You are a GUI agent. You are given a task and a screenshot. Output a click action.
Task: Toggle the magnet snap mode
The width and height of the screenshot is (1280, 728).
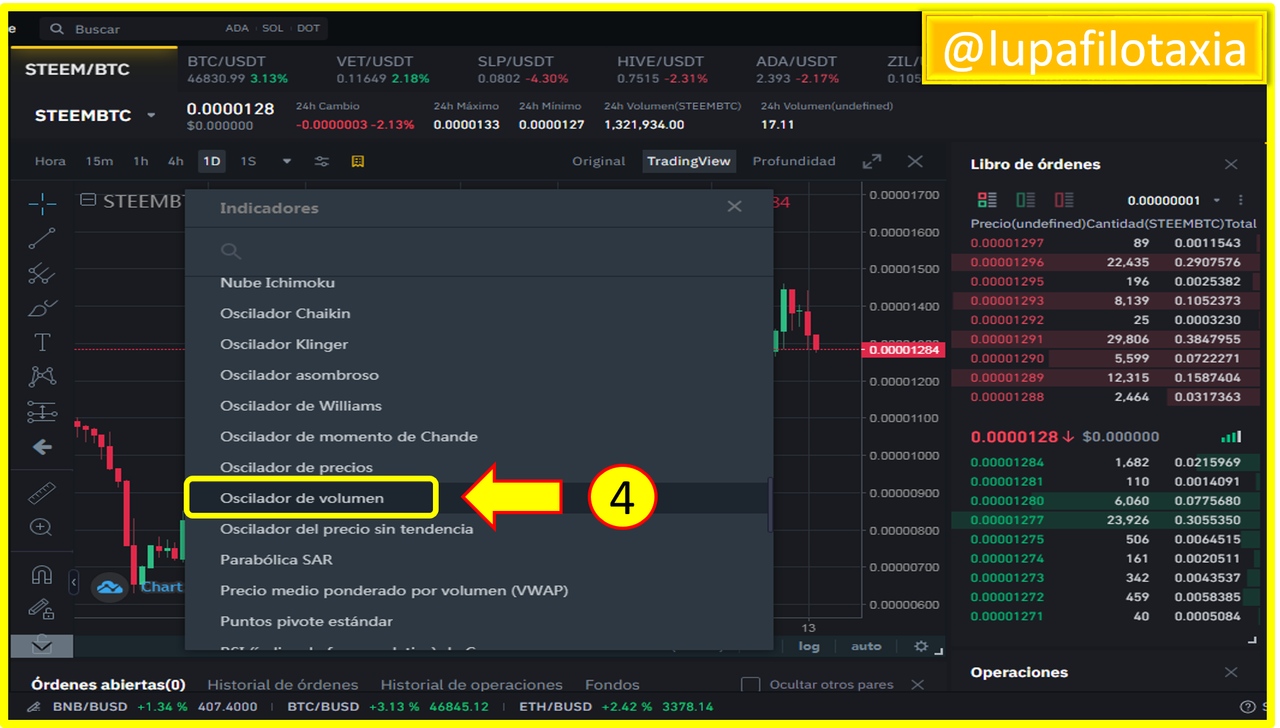(x=42, y=575)
